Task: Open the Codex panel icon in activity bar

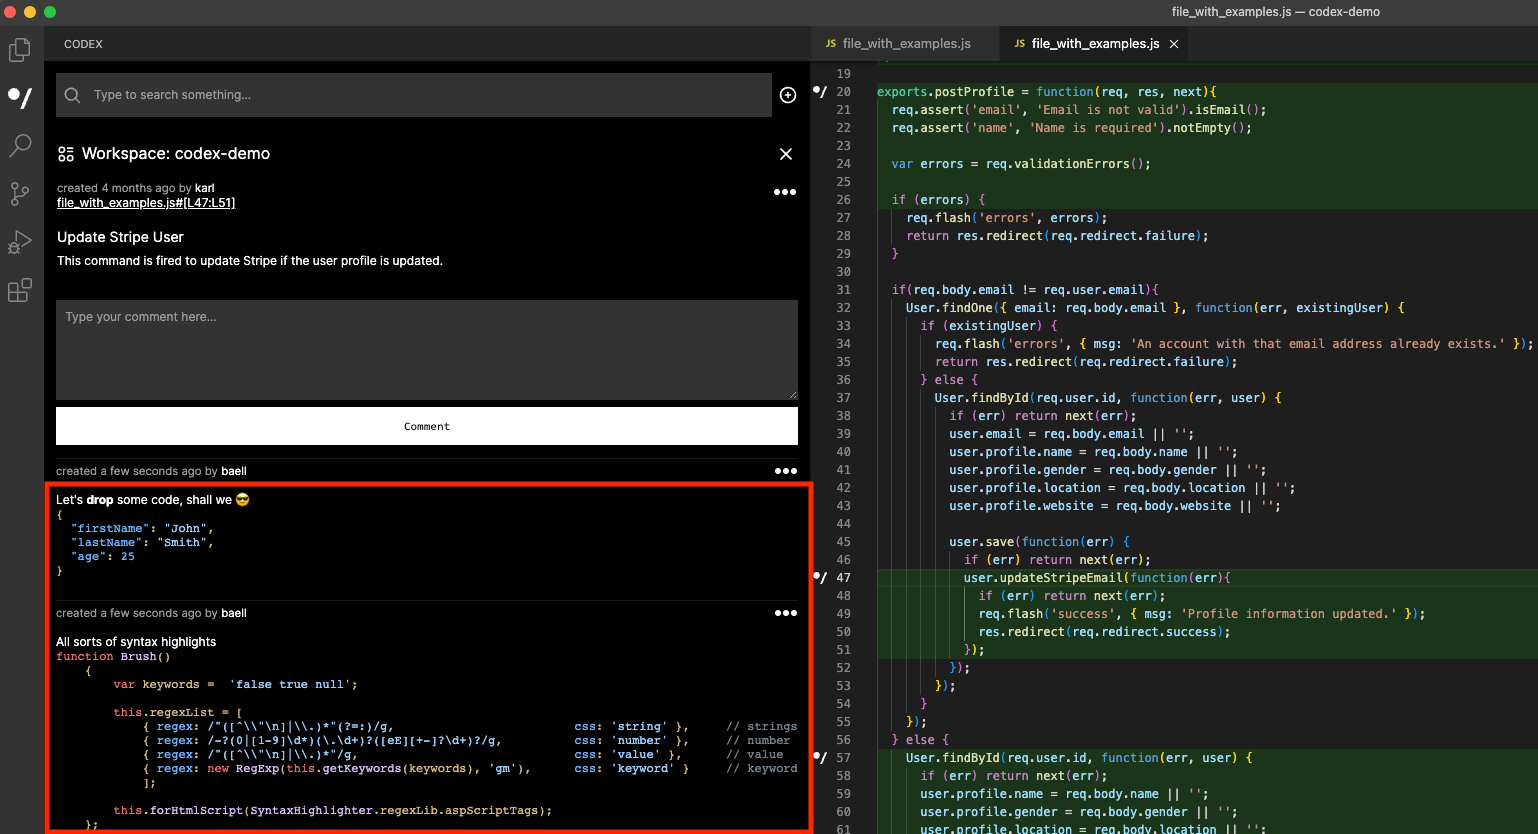Action: click(x=20, y=97)
